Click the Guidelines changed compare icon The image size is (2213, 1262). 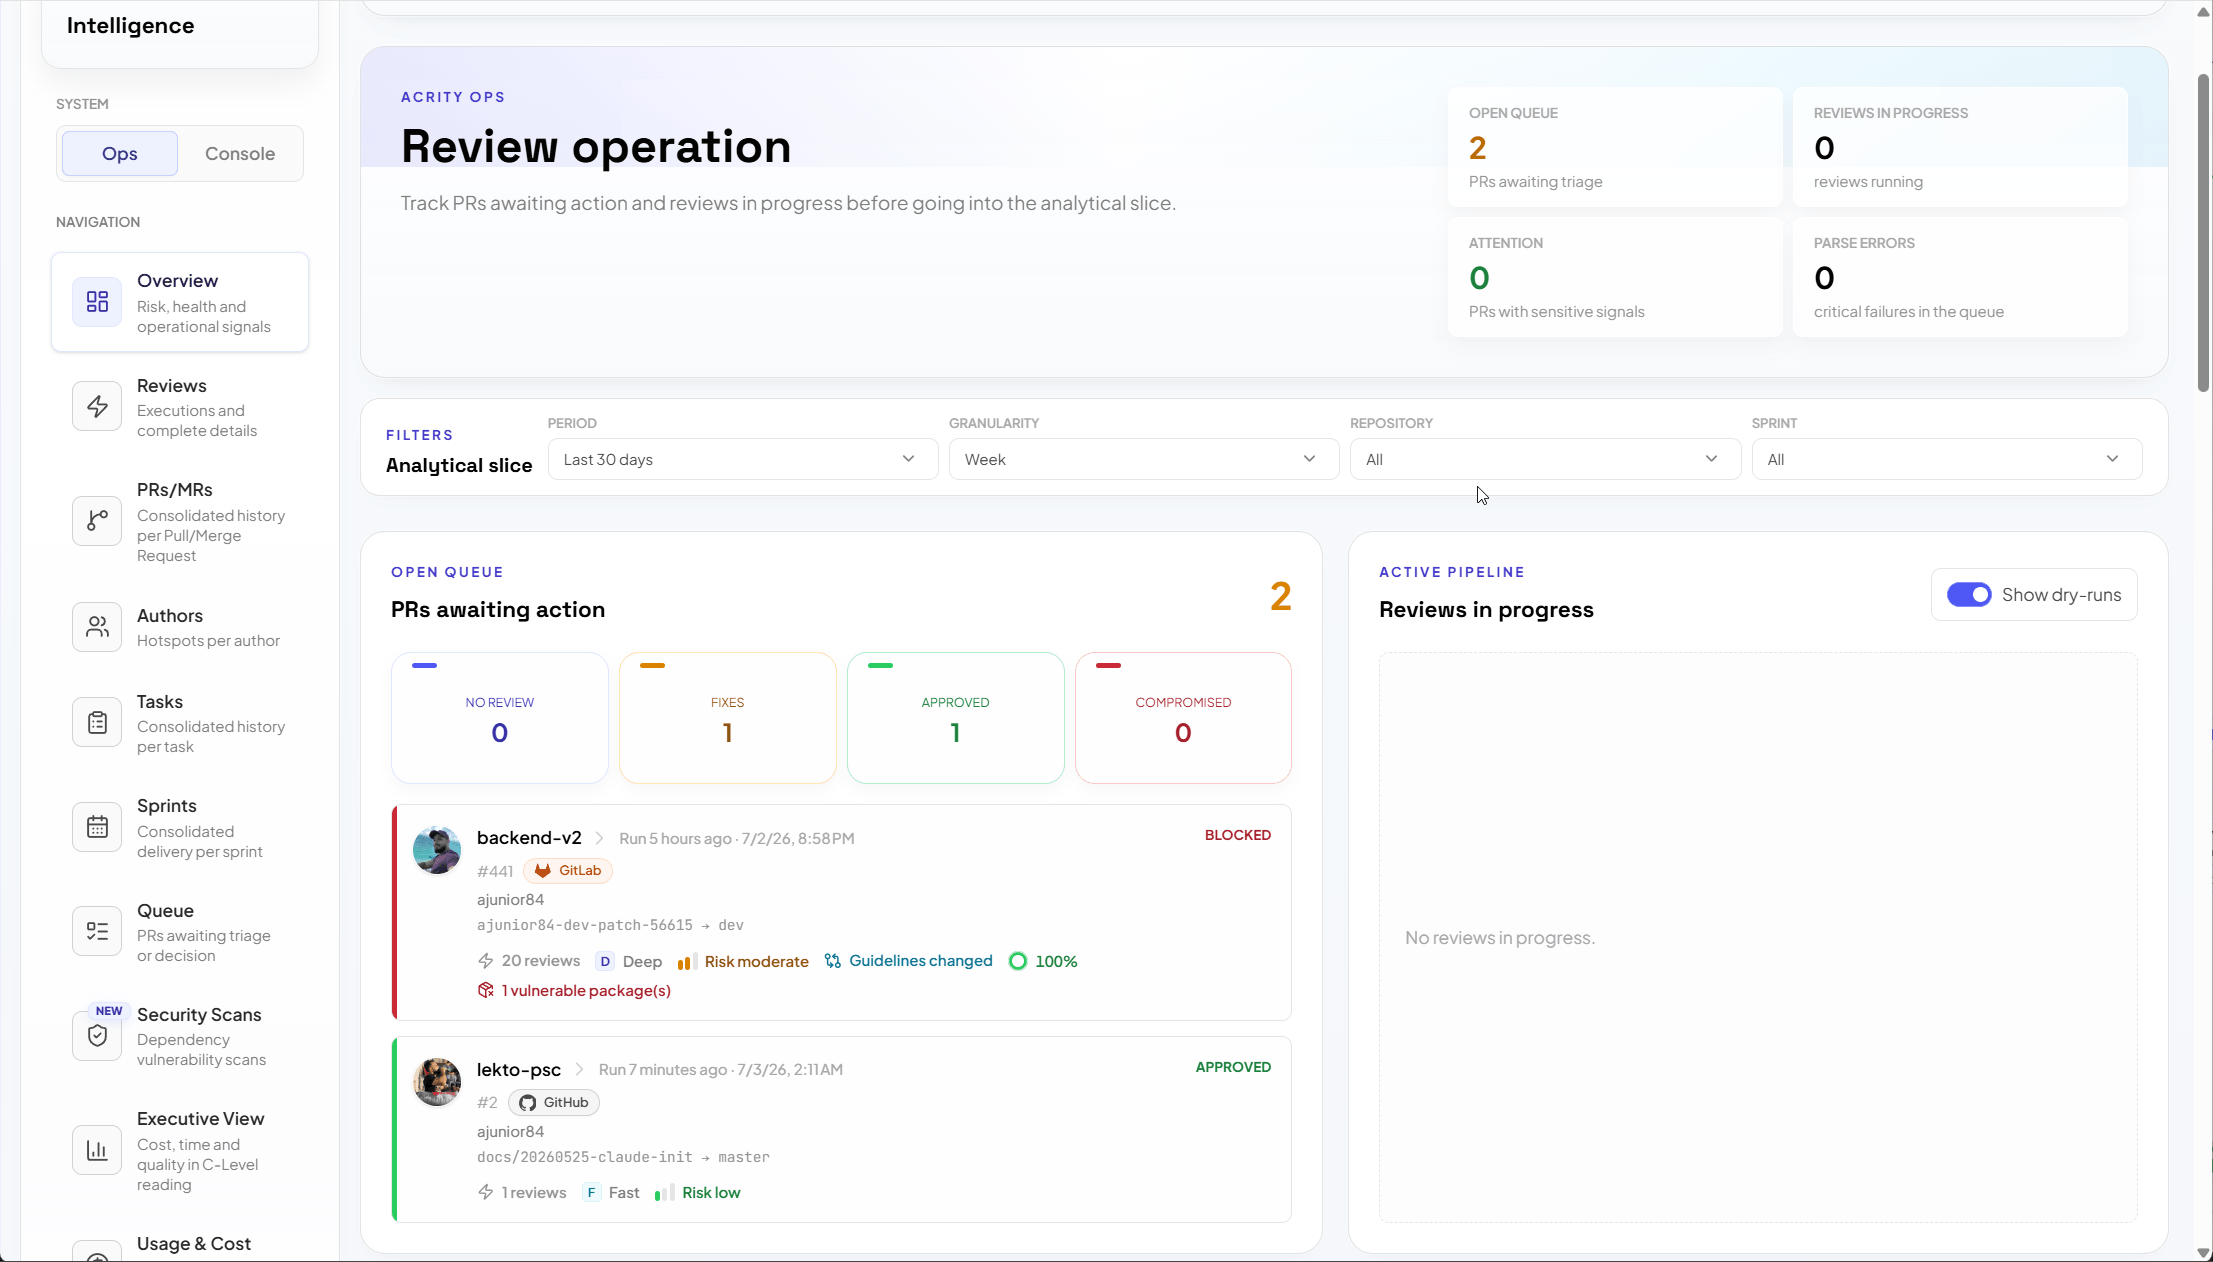tap(832, 961)
